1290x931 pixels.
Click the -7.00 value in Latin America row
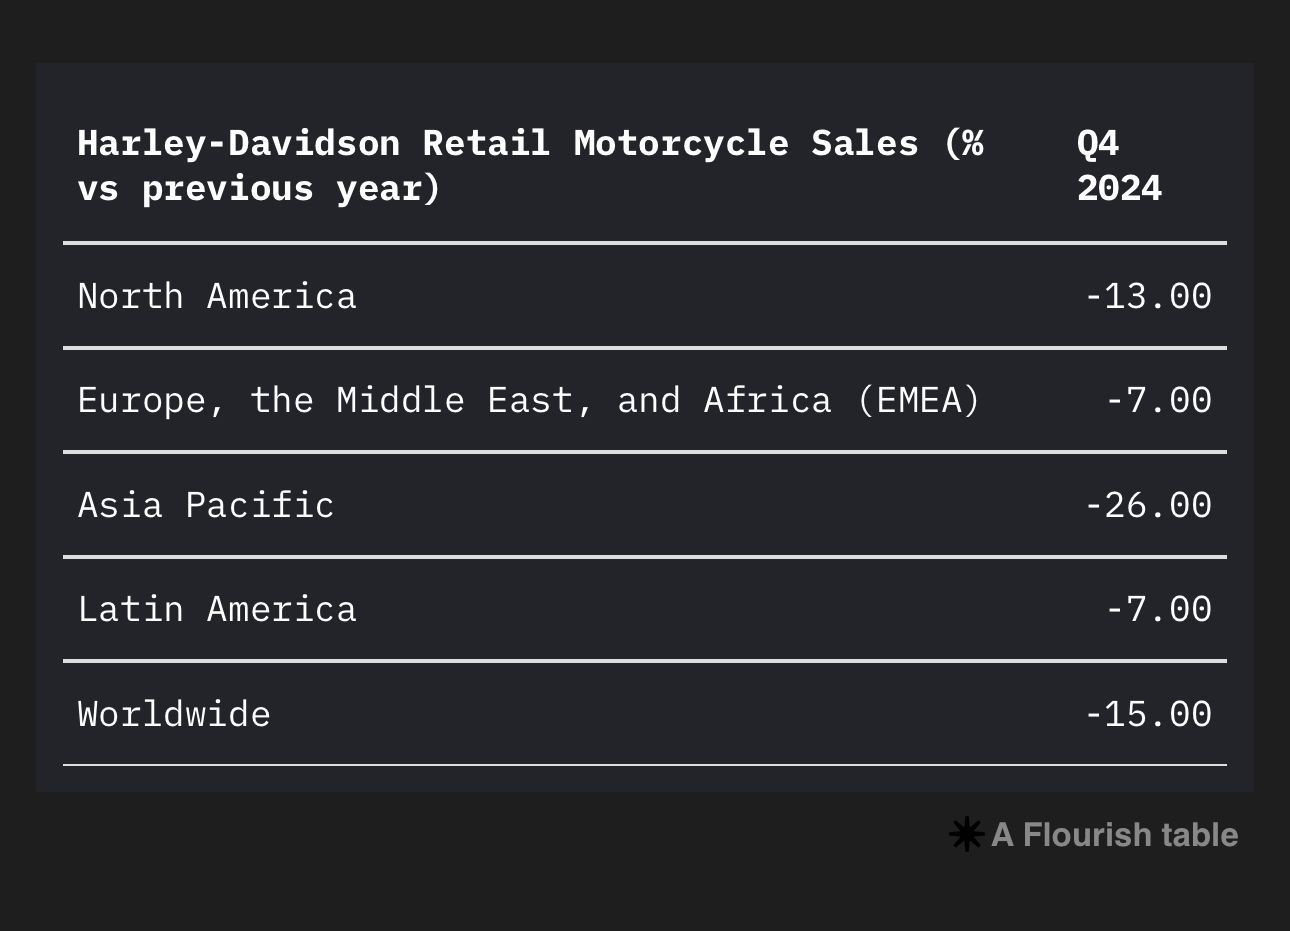[x=1158, y=610]
